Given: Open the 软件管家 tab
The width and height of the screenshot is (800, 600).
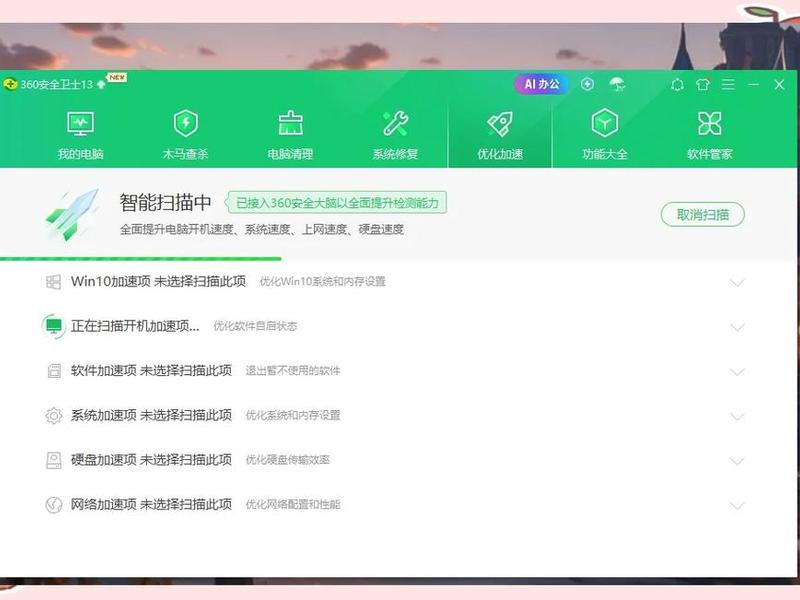Looking at the screenshot, I should point(710,135).
